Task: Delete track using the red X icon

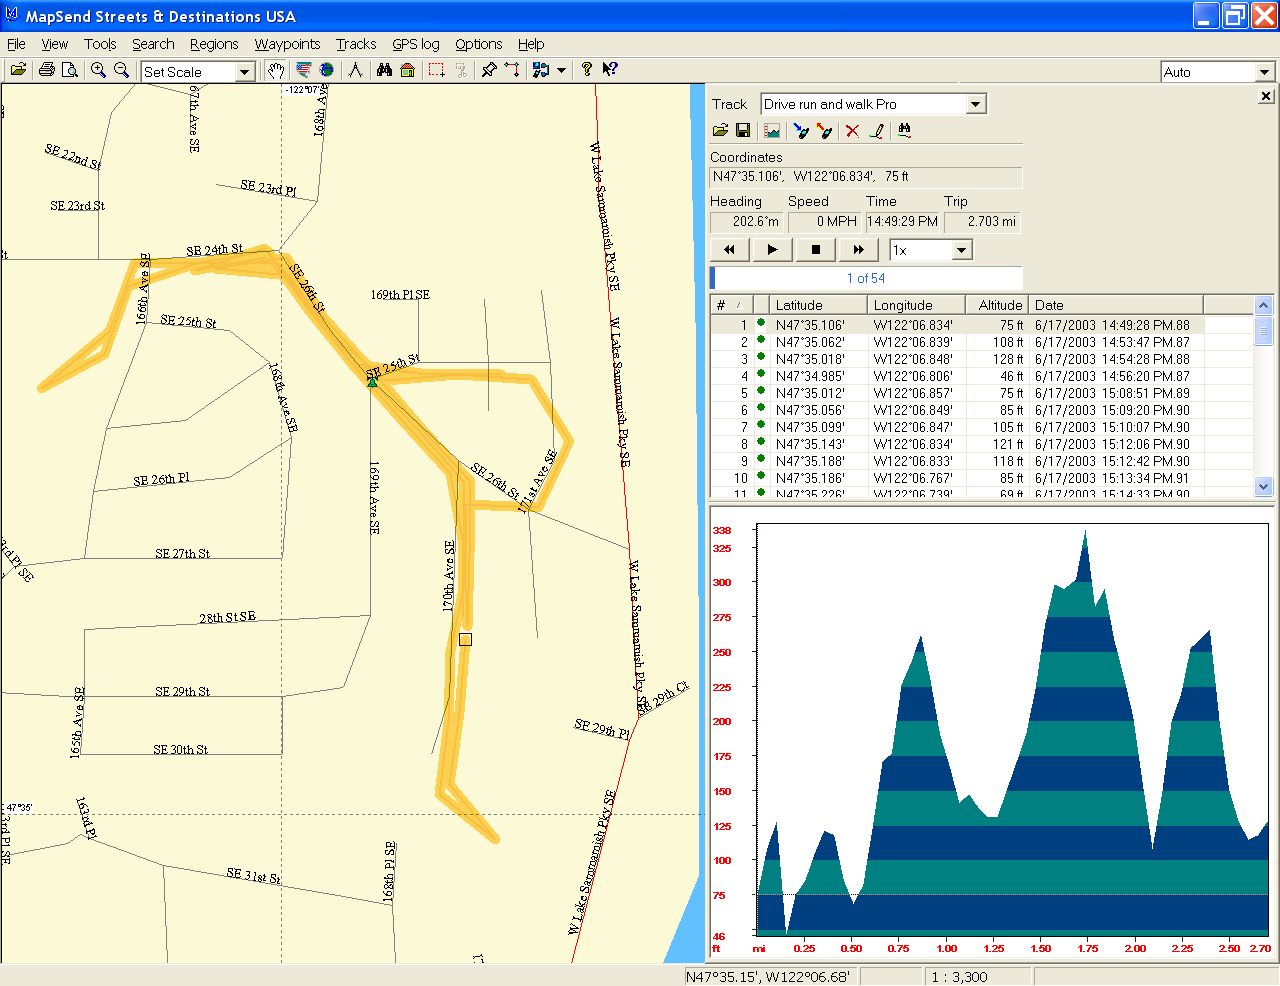Action: coord(852,131)
